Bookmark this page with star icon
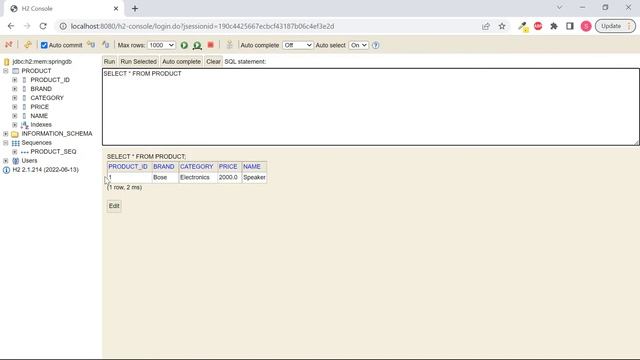Image resolution: width=640 pixels, height=360 pixels. [502, 26]
